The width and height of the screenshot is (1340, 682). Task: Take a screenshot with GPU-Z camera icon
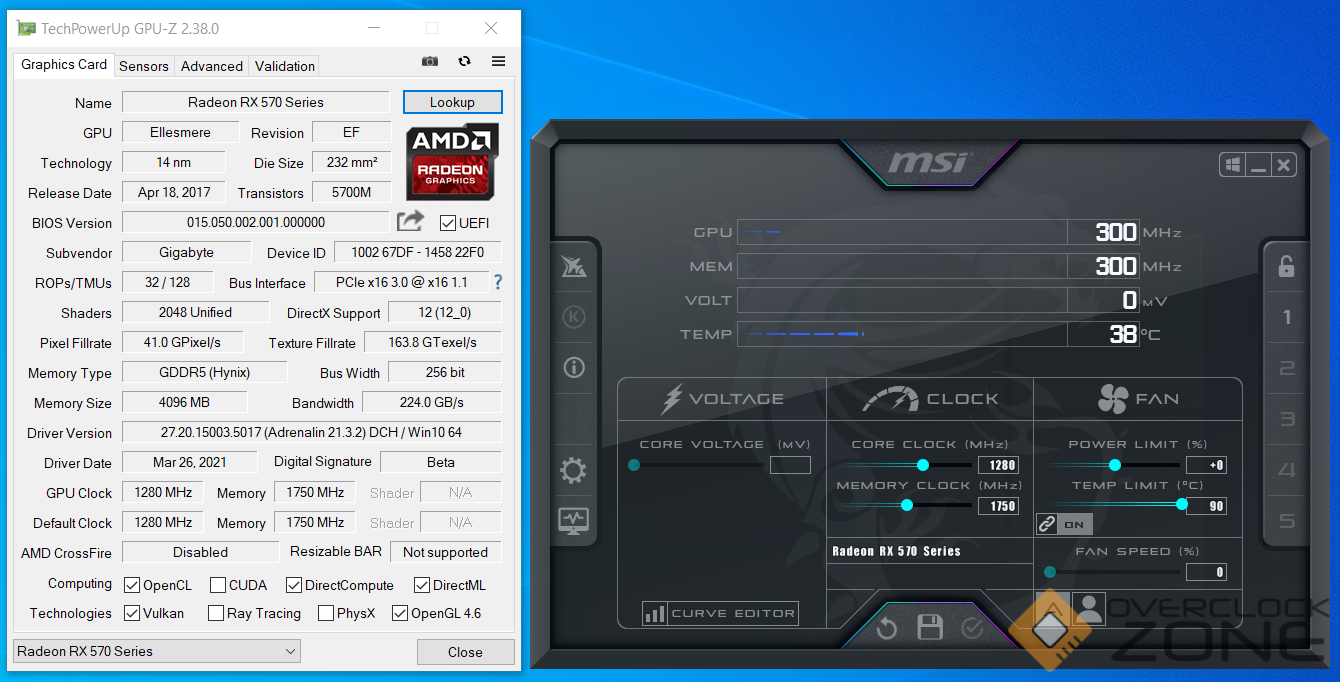pos(430,61)
